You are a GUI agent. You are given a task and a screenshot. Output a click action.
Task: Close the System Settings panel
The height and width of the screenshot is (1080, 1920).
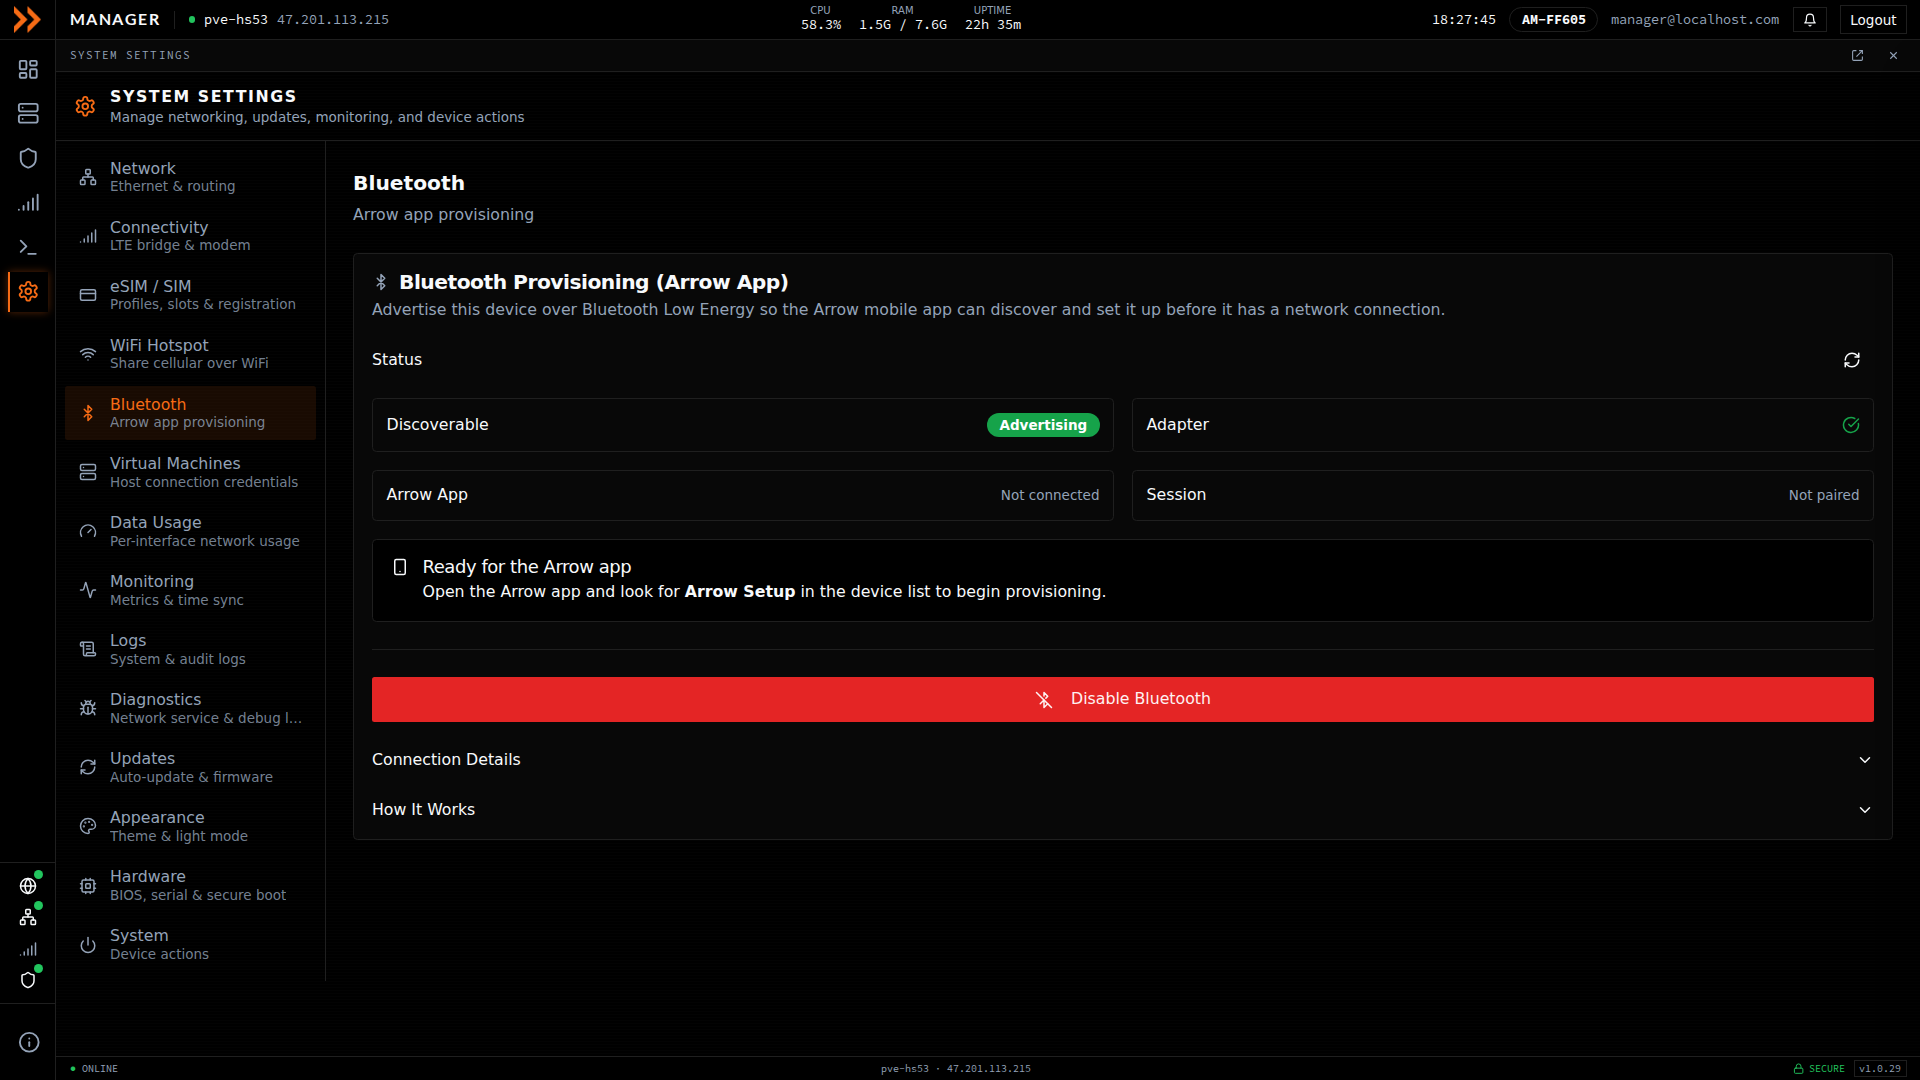1893,56
